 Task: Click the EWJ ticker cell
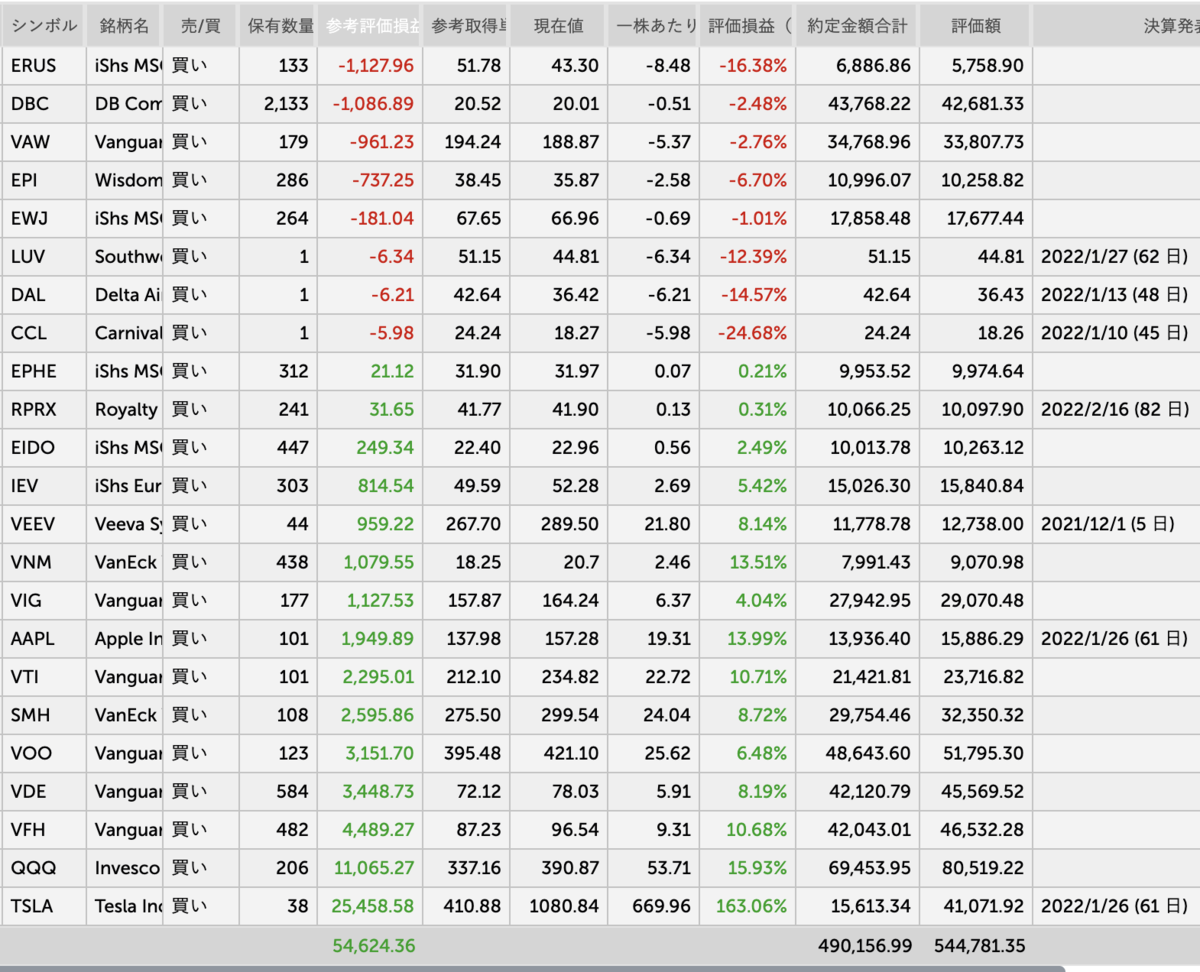[43, 218]
